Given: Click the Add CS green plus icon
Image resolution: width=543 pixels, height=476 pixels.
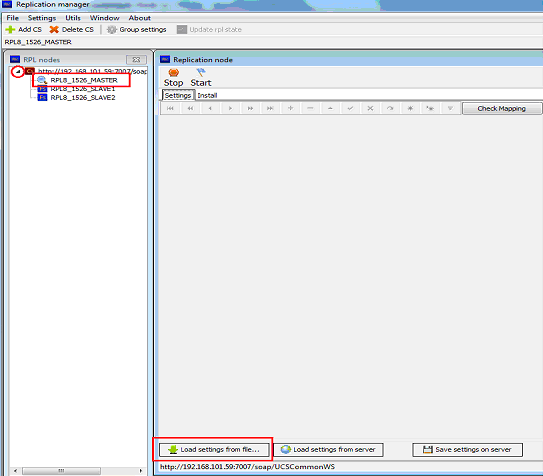Looking at the screenshot, I should pyautogui.click(x=10, y=30).
